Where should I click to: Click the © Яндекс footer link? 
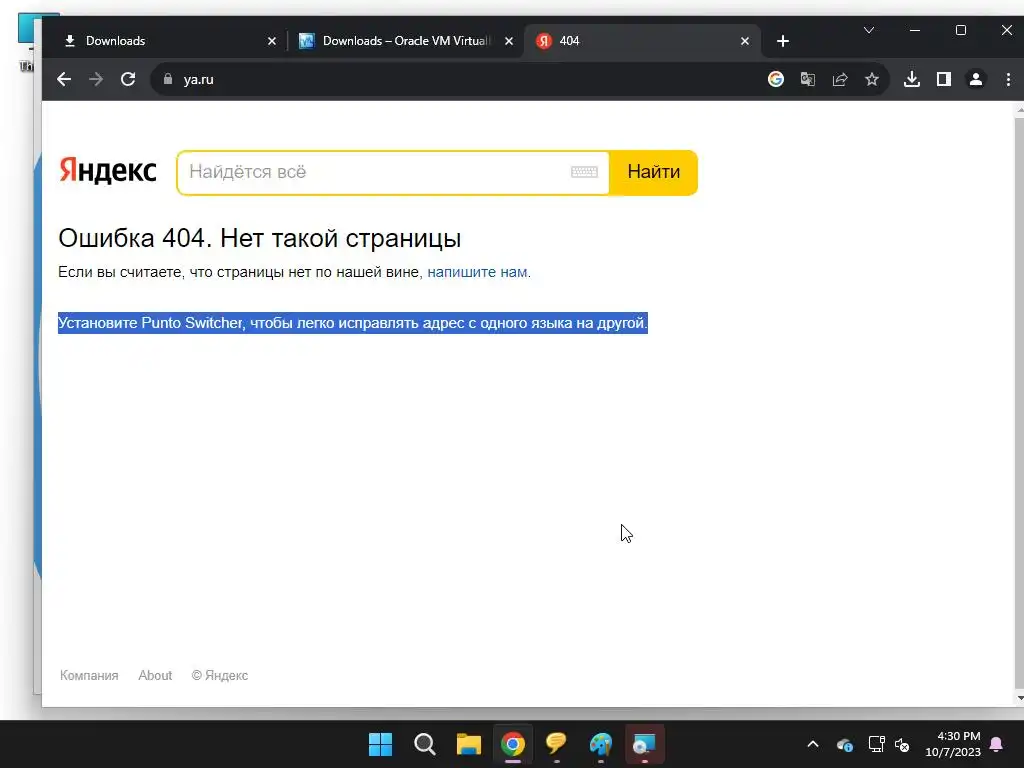pos(219,675)
